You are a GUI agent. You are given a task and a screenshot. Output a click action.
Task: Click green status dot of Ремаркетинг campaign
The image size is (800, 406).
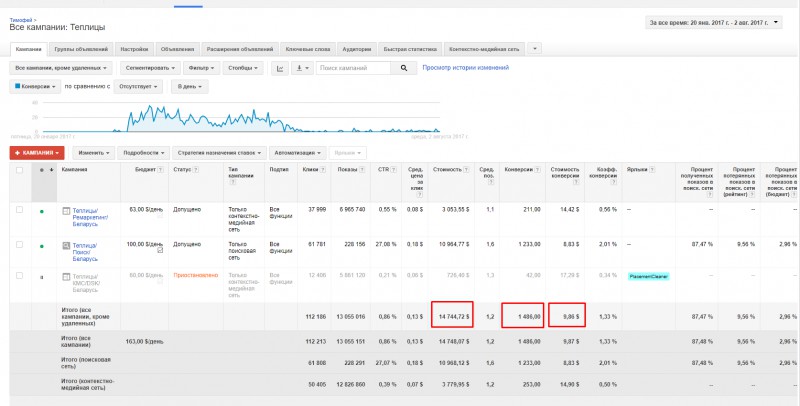tap(42, 211)
